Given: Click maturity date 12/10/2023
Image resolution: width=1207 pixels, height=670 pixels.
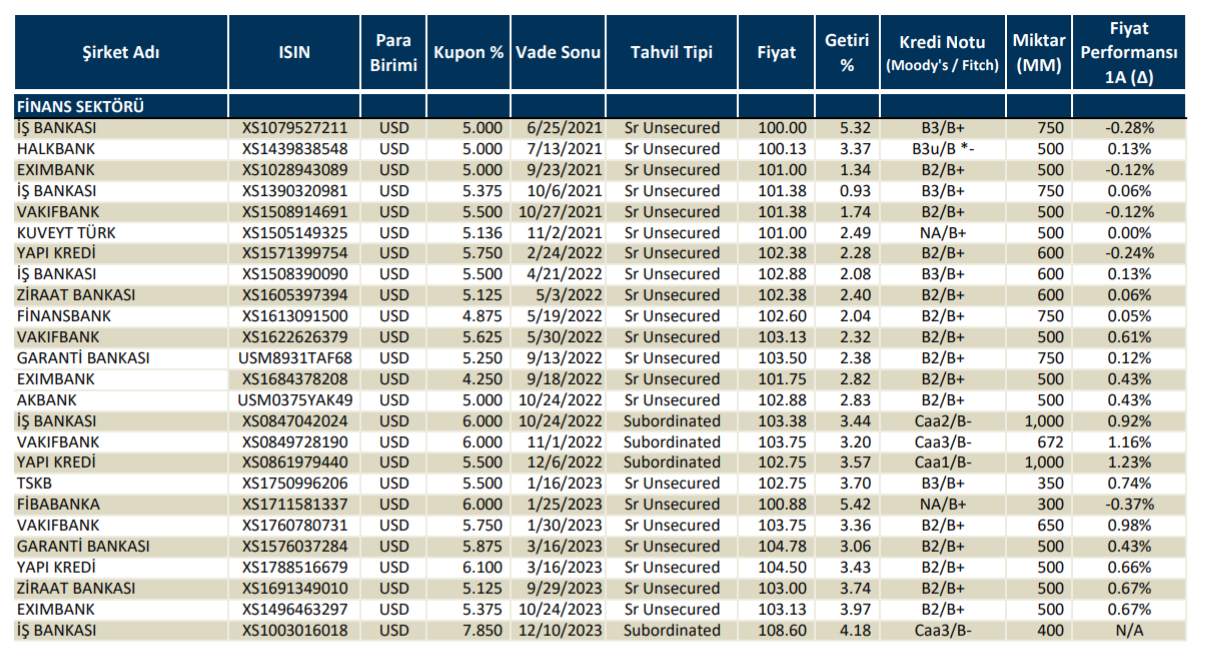Looking at the screenshot, I should pos(559,631).
